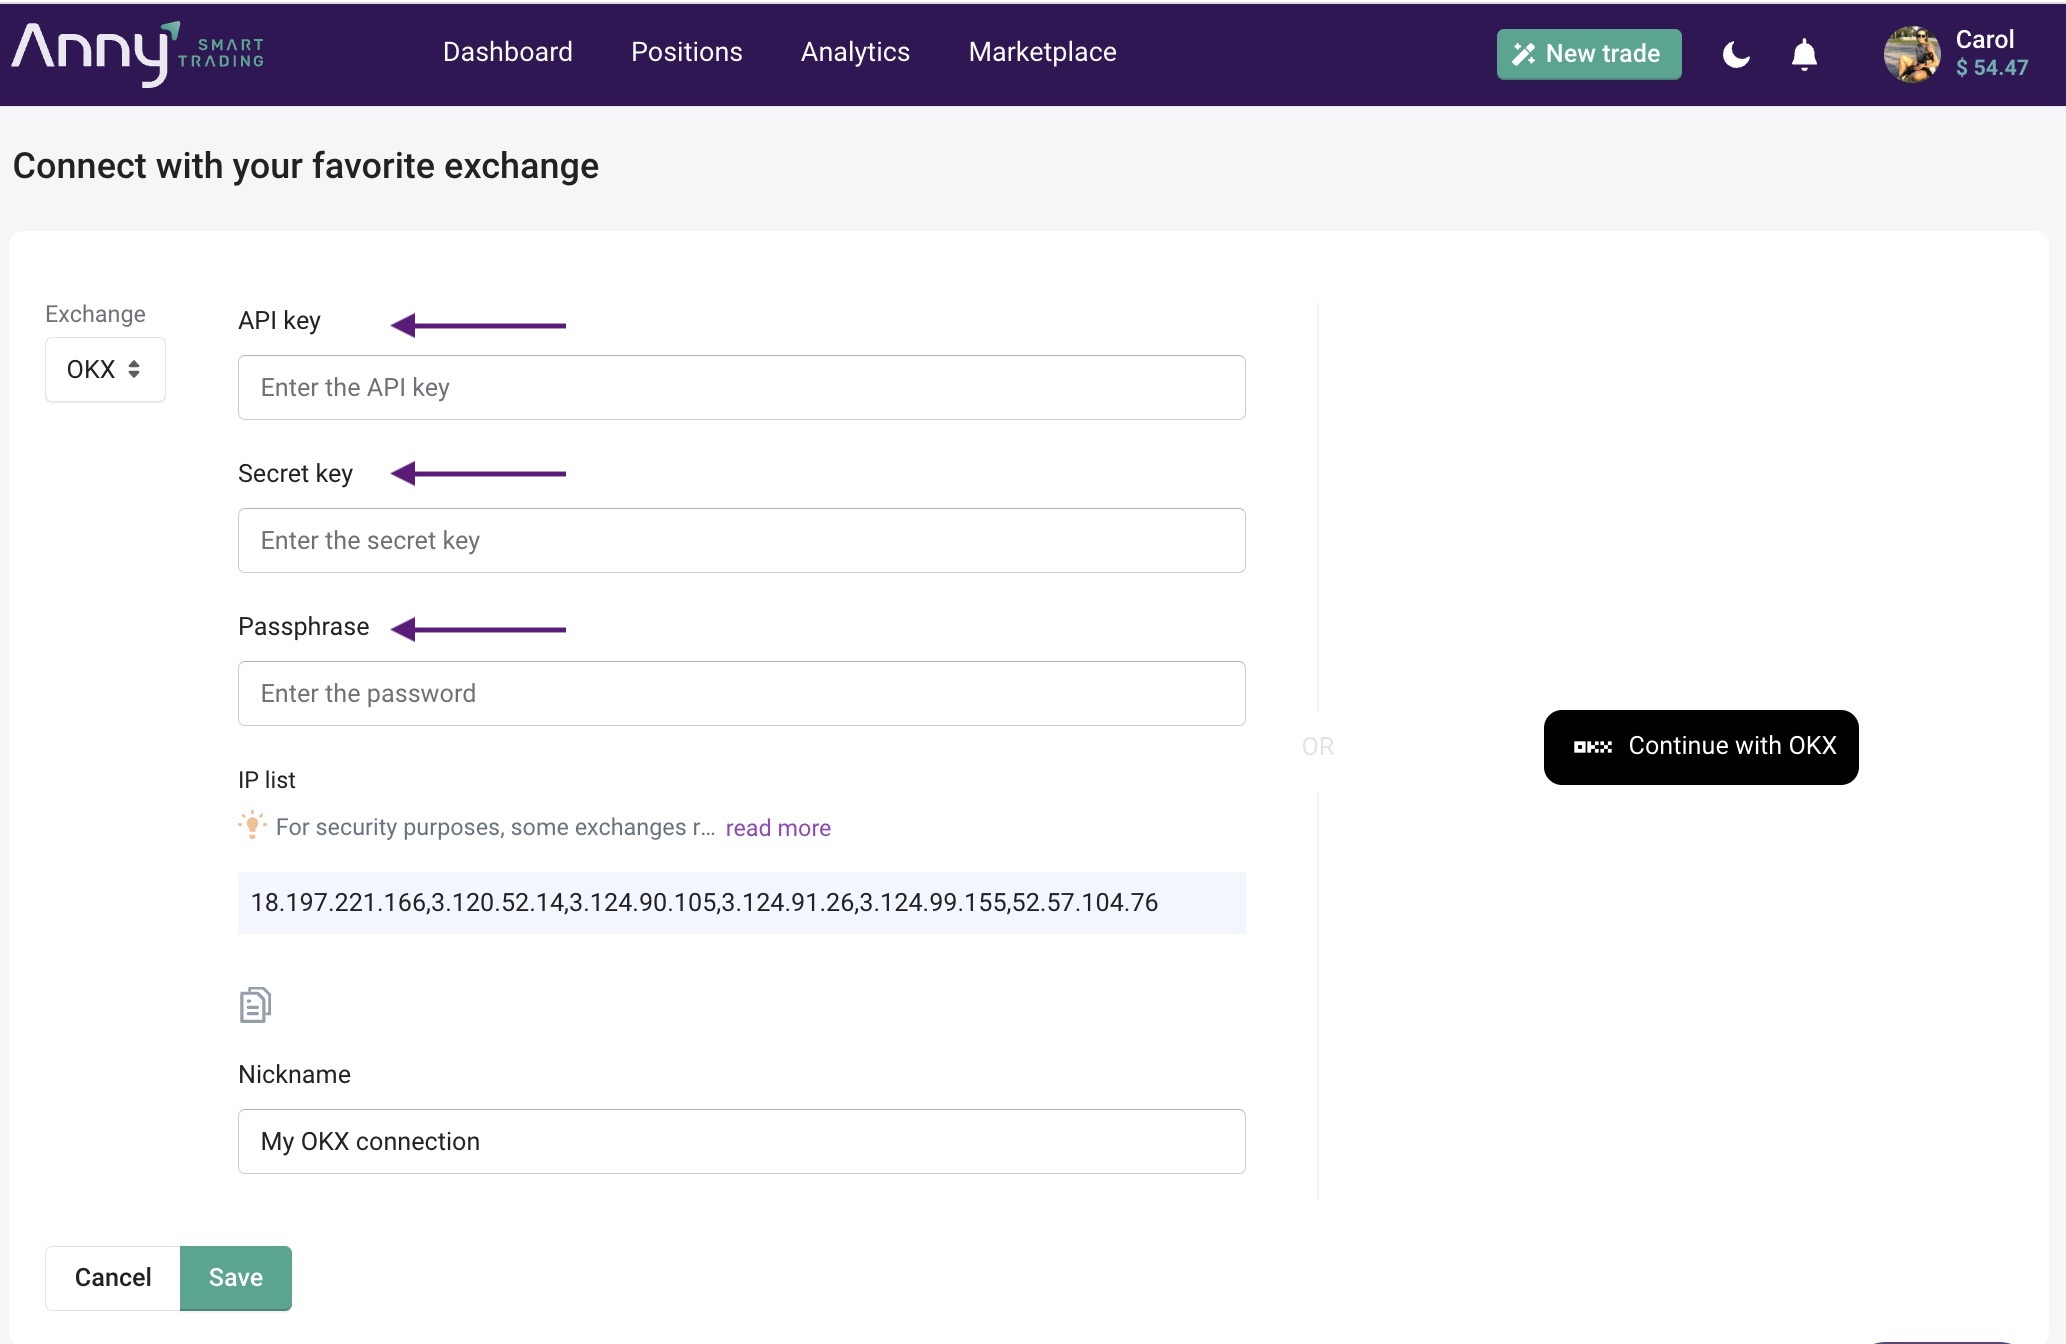The height and width of the screenshot is (1344, 2066).
Task: Click the OKX logo in Continue button
Action: pos(1592,747)
